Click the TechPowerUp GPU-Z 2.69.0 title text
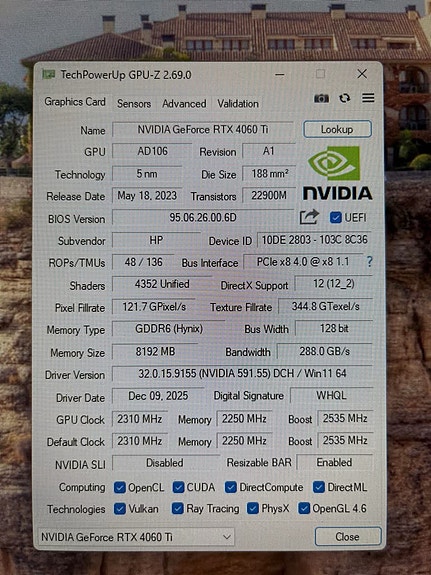The width and height of the screenshot is (431, 575). pos(126,75)
